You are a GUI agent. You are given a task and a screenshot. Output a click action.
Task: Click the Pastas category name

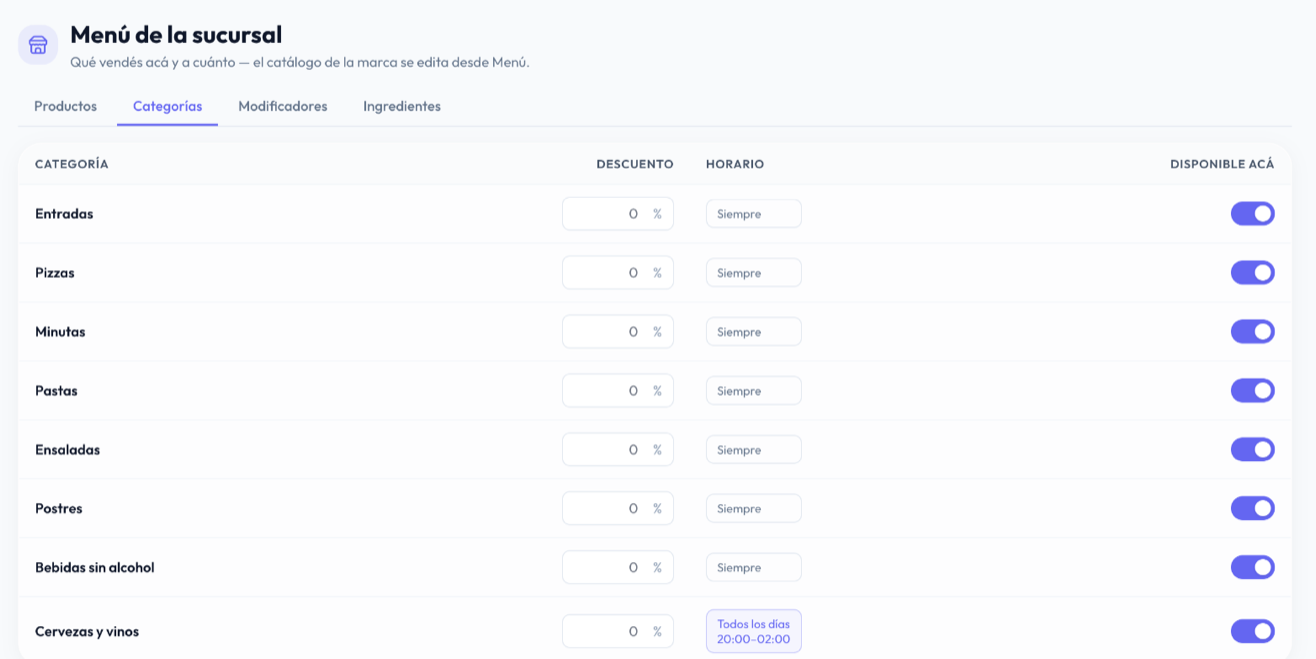tap(56, 391)
